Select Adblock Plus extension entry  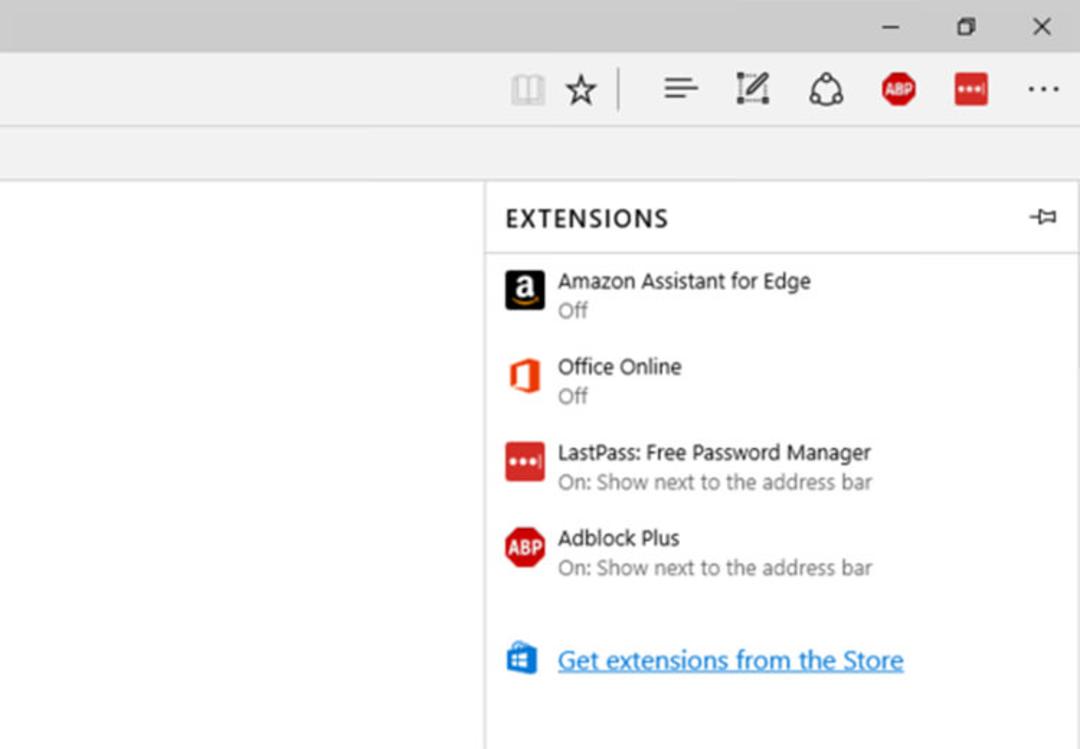[782, 552]
